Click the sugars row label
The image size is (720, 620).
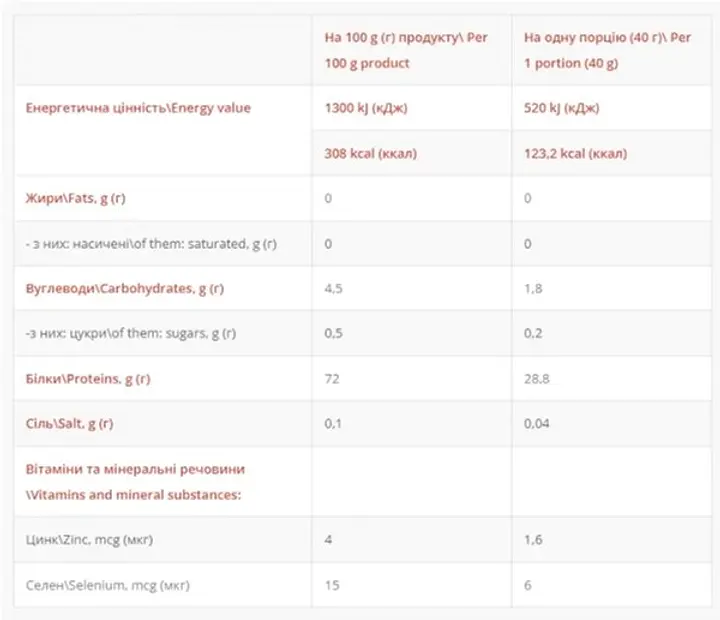point(132,334)
